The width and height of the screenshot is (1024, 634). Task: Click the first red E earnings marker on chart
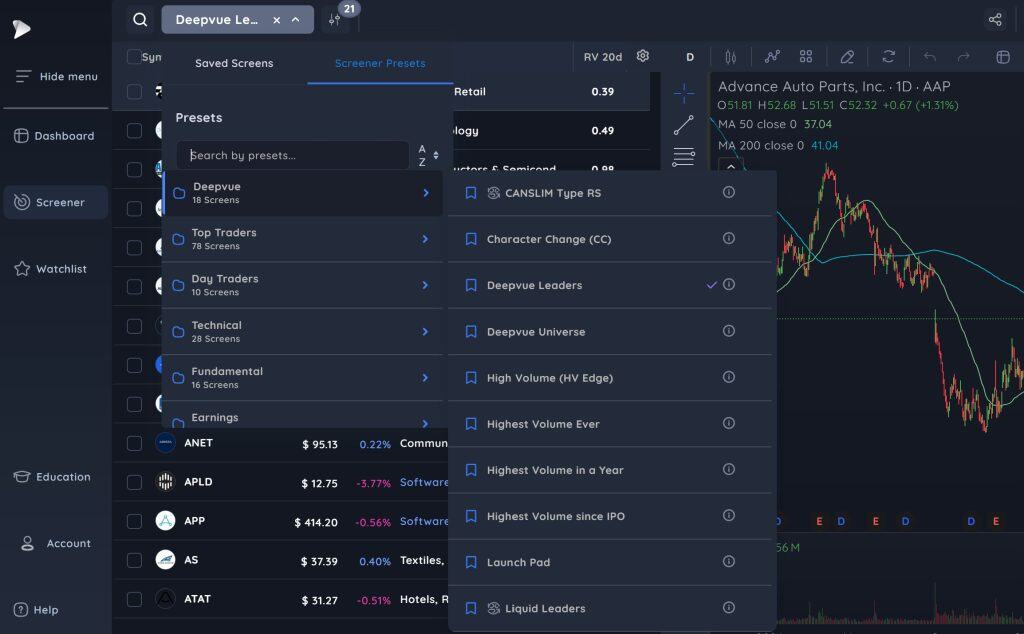tap(819, 521)
